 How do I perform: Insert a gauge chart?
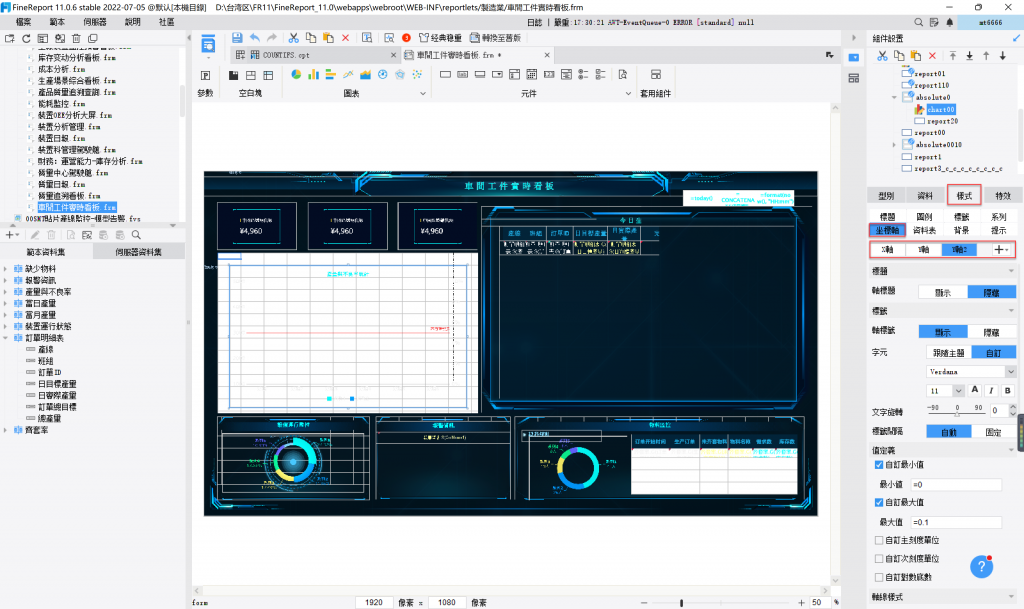[x=383, y=74]
